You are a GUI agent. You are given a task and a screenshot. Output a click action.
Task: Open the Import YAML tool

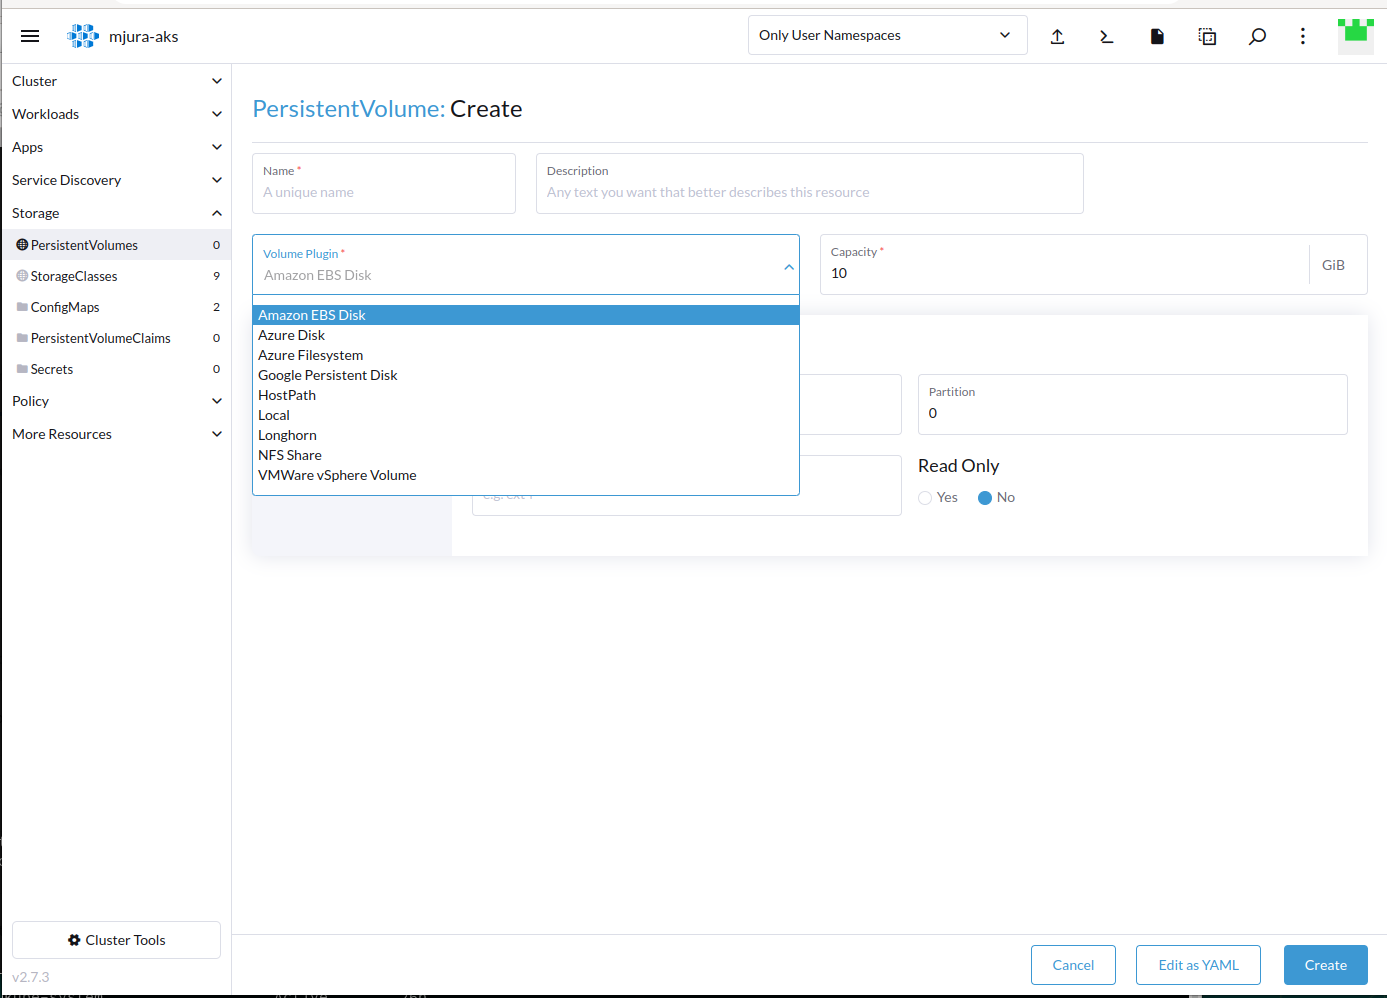pos(1057,36)
